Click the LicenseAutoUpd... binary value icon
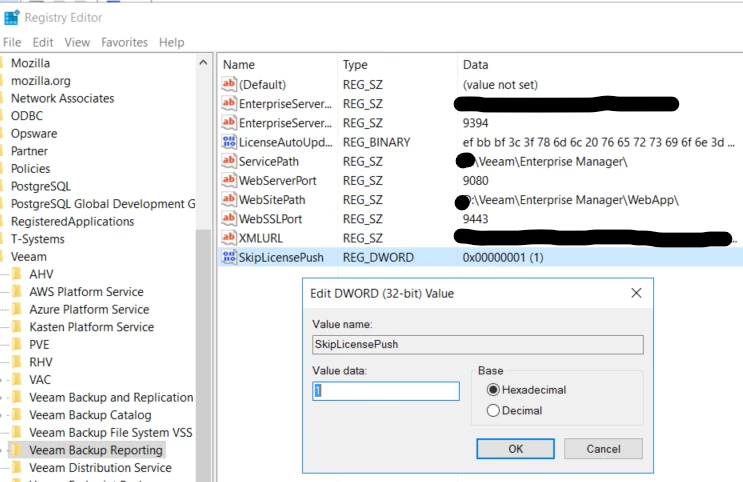 point(229,142)
